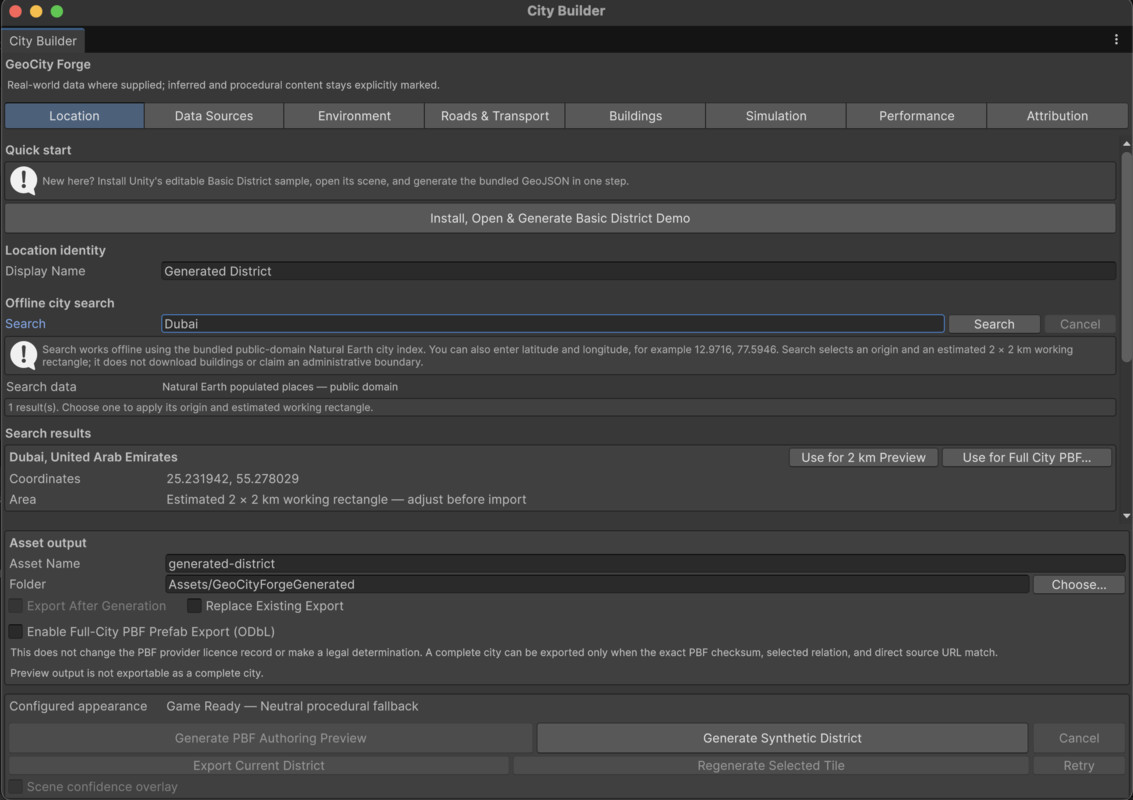
Task: Click Export Current District
Action: pyautogui.click(x=259, y=765)
